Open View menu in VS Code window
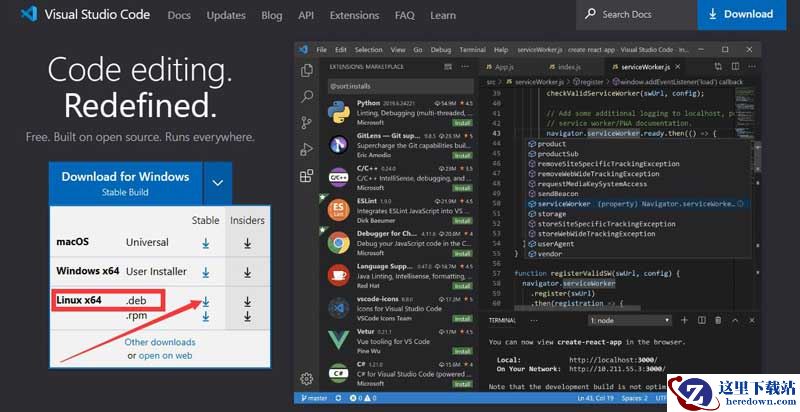Screen dimensions: 800x412 (398, 49)
